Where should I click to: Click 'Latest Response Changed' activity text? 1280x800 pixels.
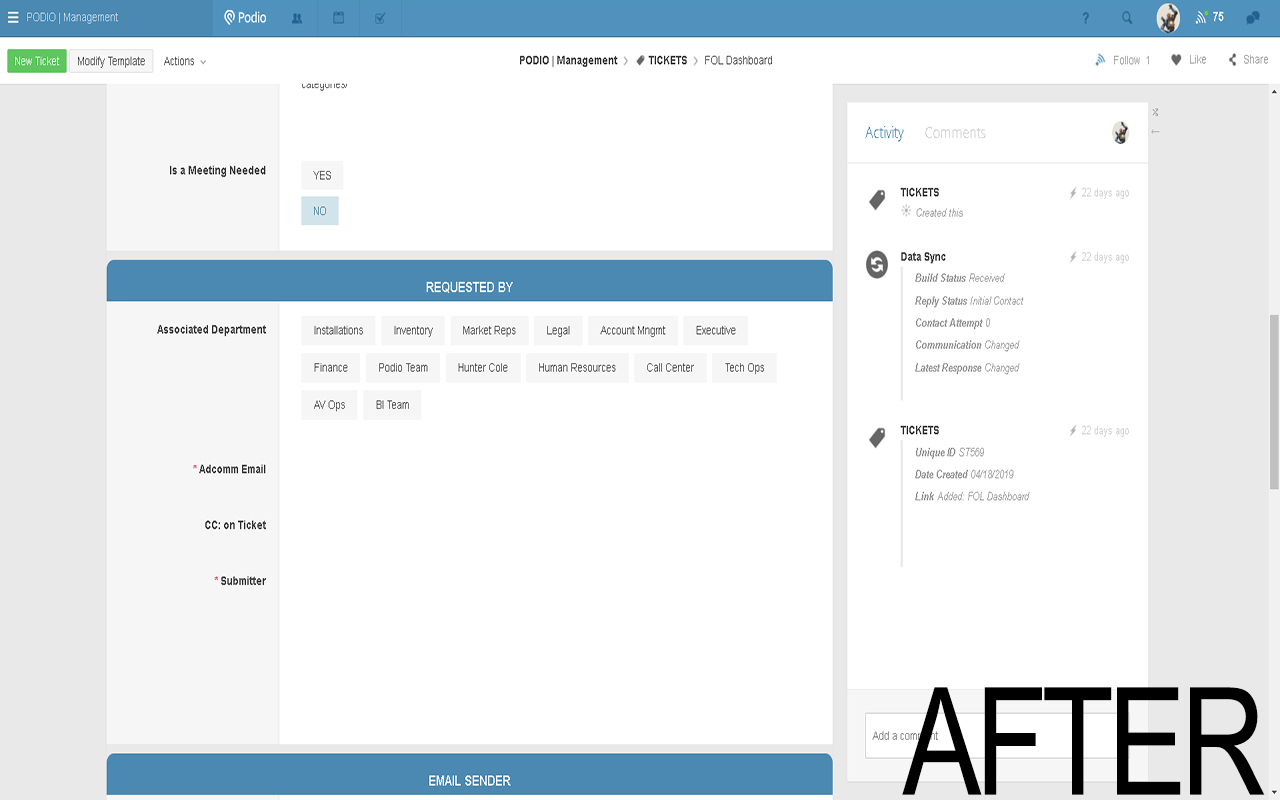tap(967, 368)
